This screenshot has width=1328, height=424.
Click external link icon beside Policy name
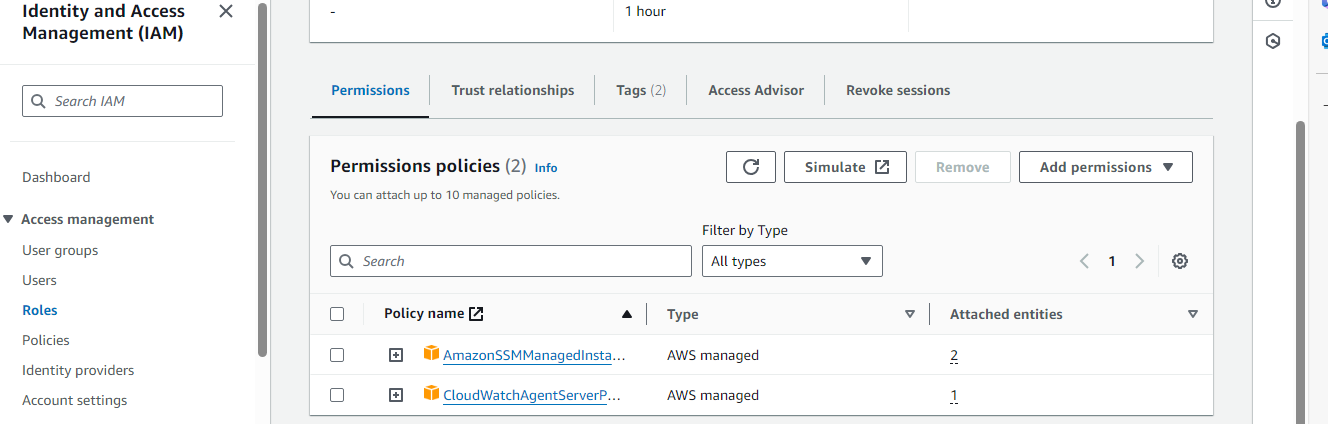tap(476, 314)
